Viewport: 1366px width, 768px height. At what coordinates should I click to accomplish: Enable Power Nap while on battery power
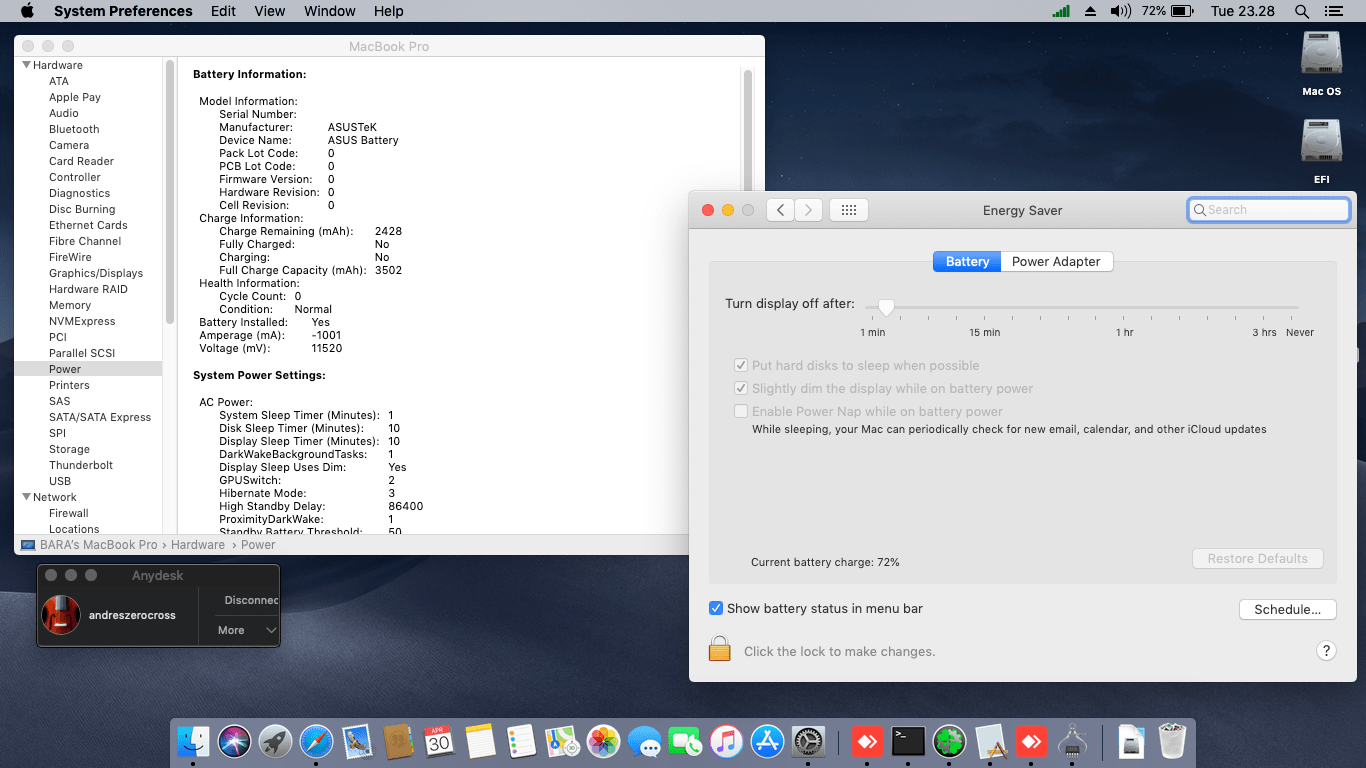[x=742, y=411]
